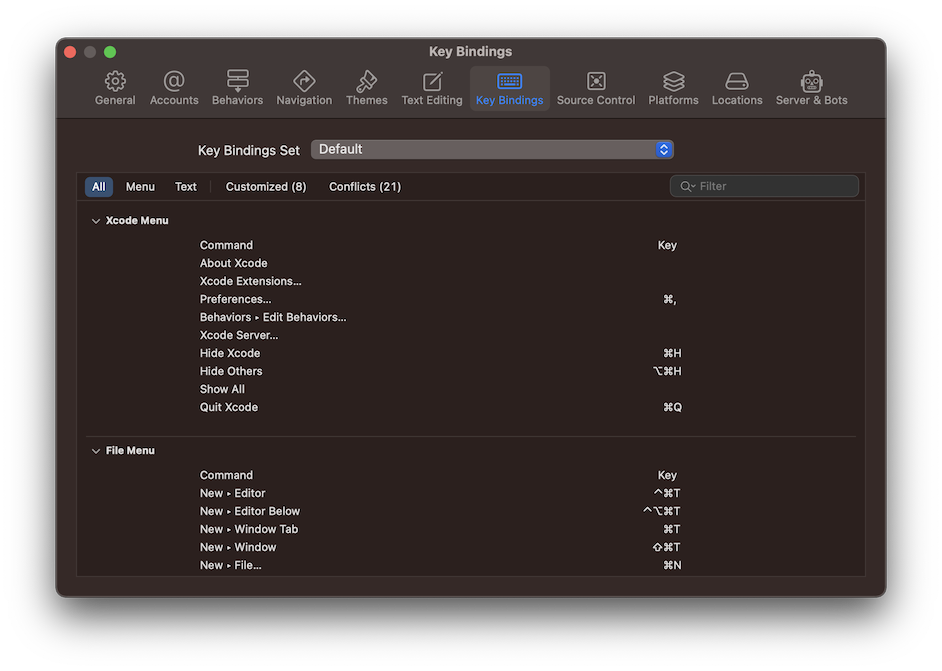Open the Themes paintbrush icon
Screen dimensions: 942x671
coord(366,80)
